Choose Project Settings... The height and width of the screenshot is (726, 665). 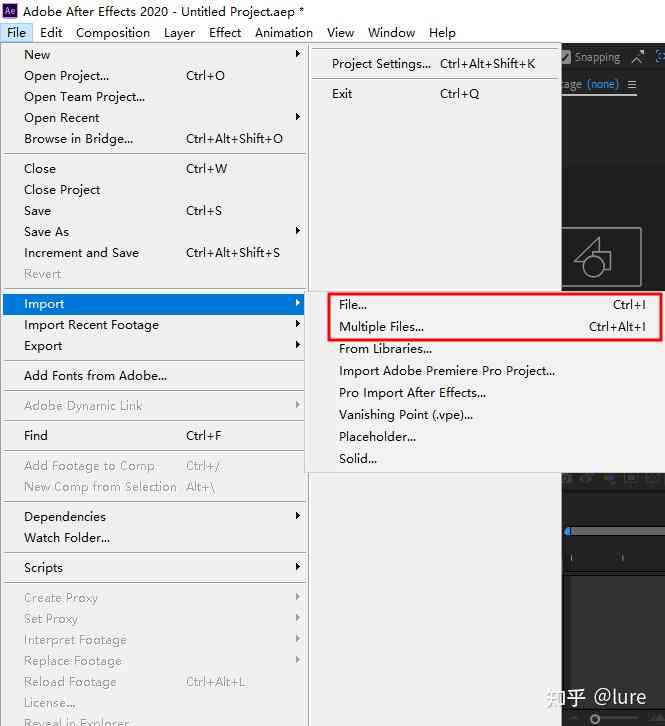click(x=435, y=64)
